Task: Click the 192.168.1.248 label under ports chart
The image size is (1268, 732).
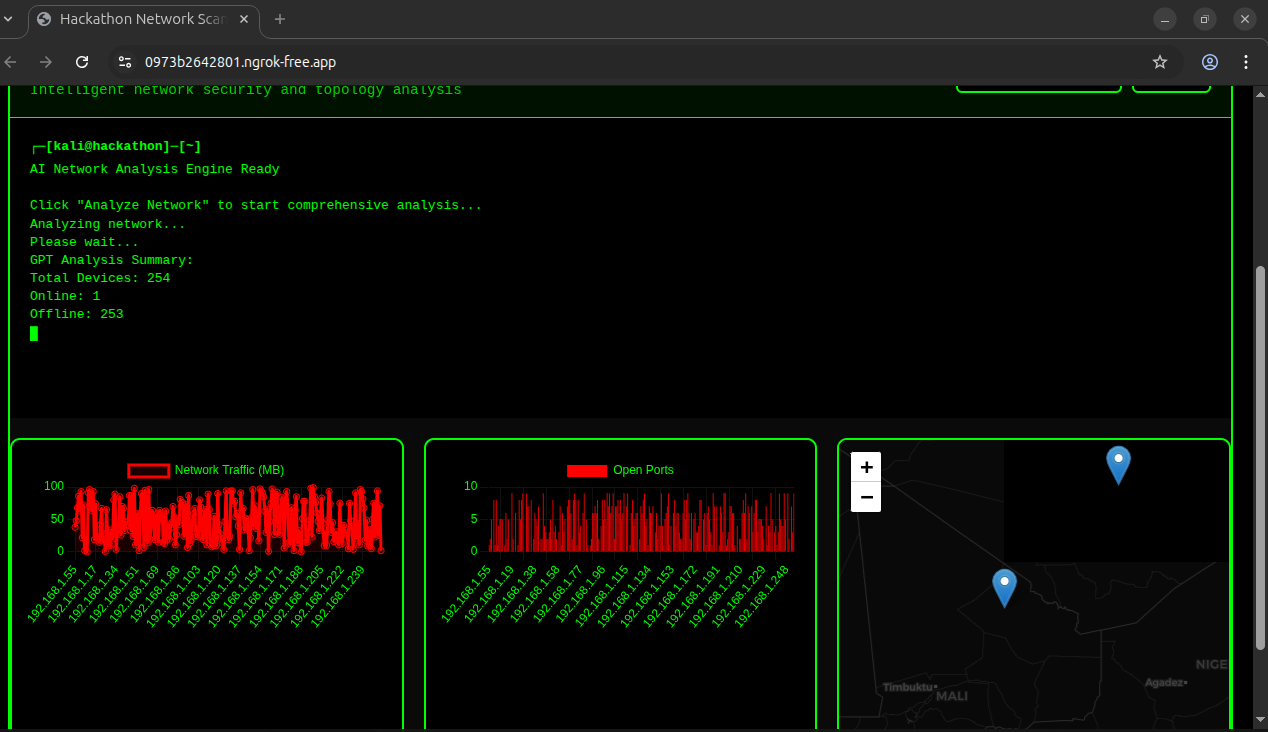Action: (x=762, y=598)
